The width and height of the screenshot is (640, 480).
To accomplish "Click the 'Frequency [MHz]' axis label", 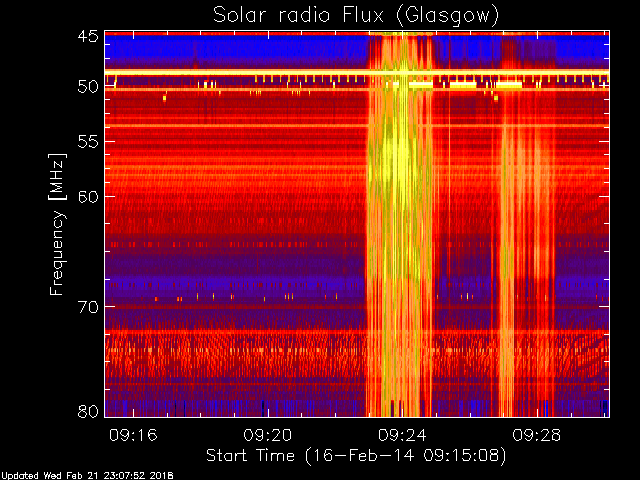I will pyautogui.click(x=58, y=224).
